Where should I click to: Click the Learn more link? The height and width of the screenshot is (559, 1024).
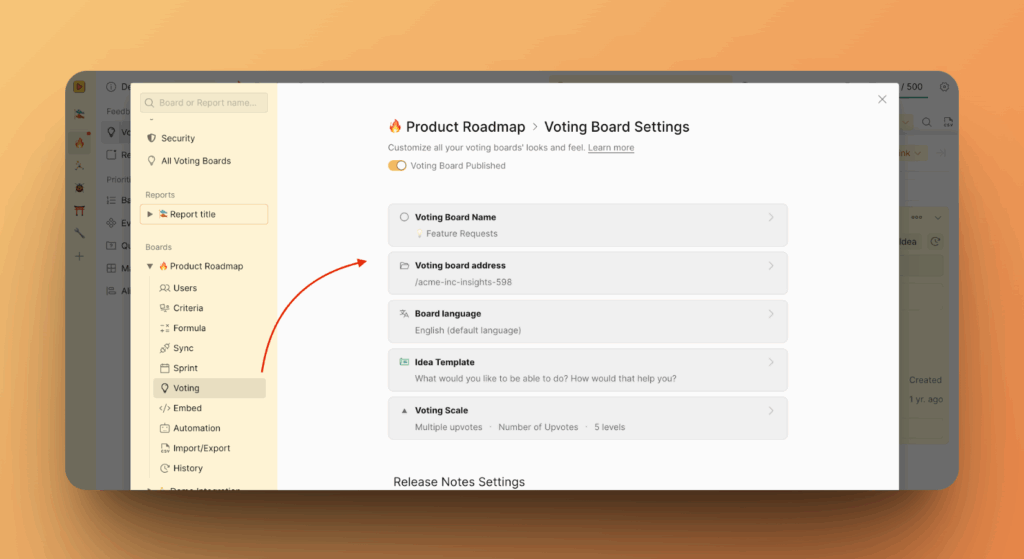click(610, 148)
